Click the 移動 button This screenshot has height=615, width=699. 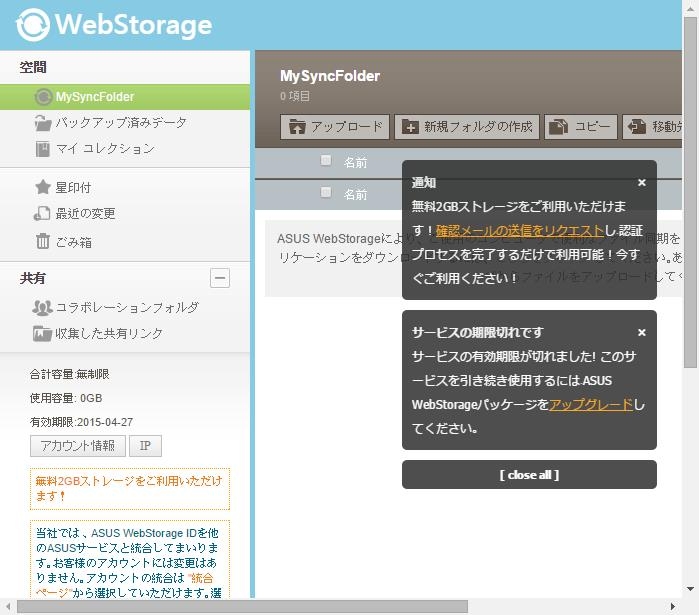[652, 127]
